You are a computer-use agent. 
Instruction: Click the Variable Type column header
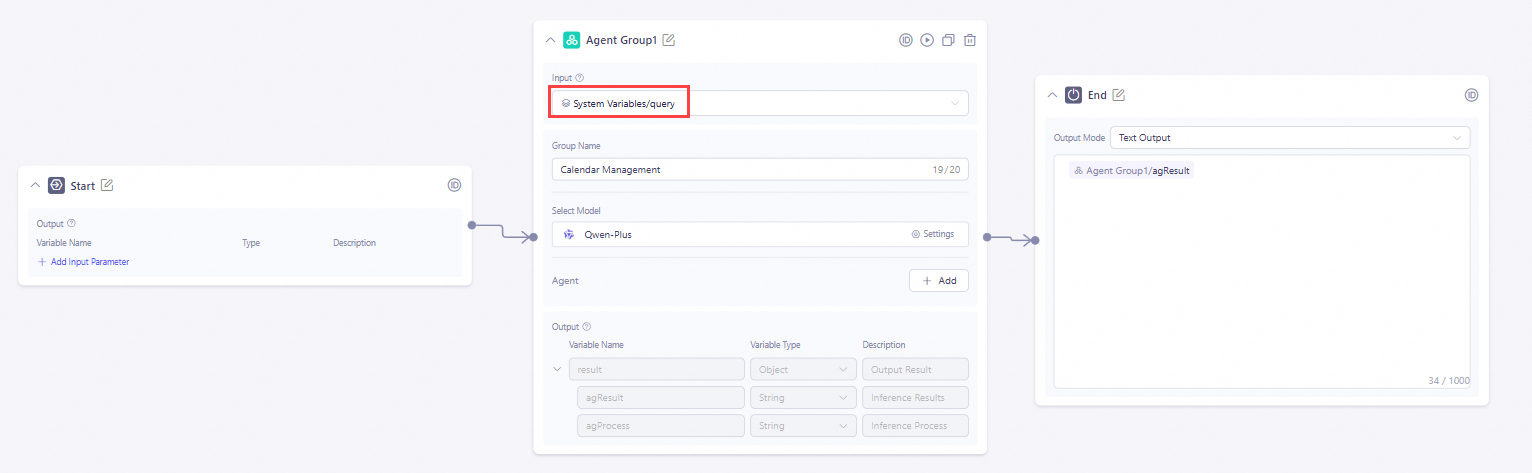click(x=775, y=345)
